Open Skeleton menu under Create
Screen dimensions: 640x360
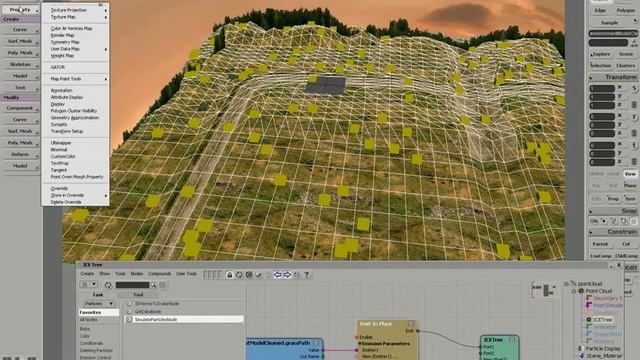pos(20,64)
